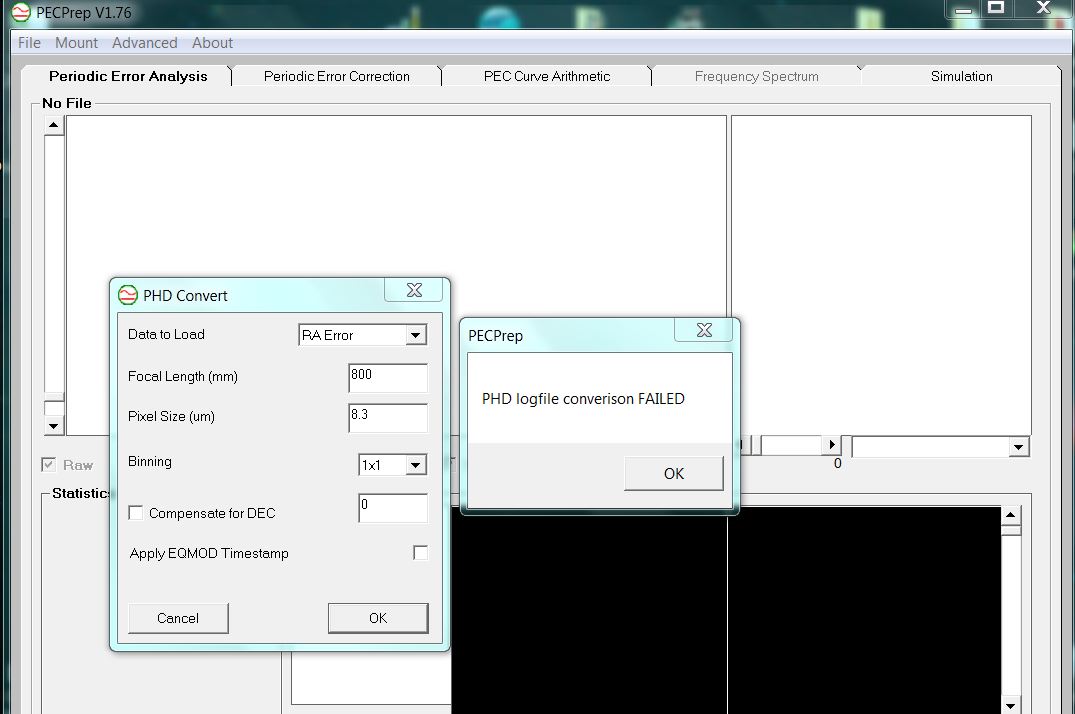Select the Frequency Spectrum tab
The image size is (1075, 714).
pyautogui.click(x=756, y=76)
